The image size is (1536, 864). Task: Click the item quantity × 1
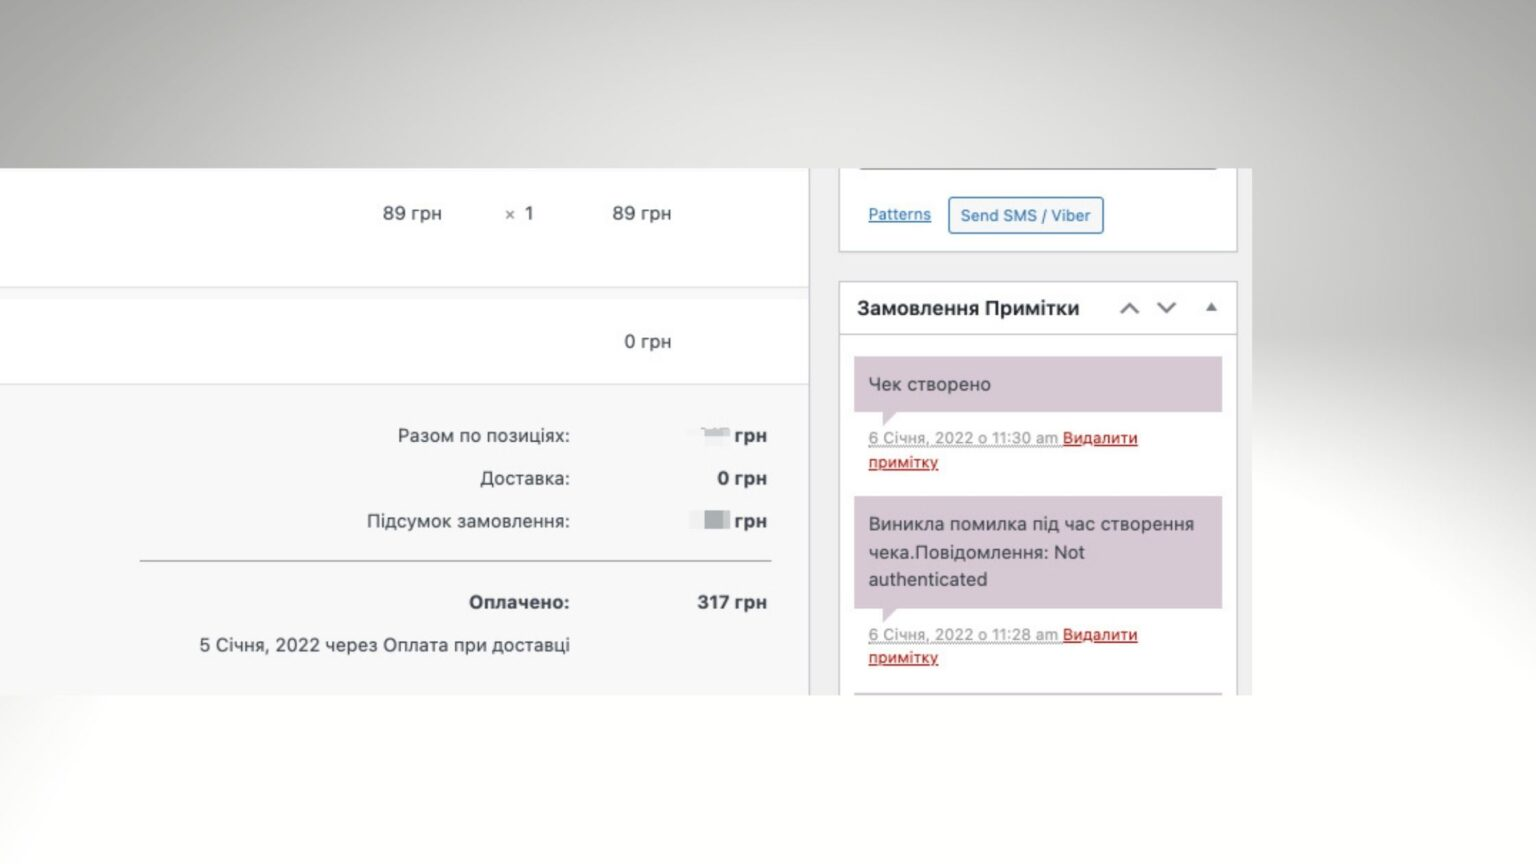[x=519, y=213]
